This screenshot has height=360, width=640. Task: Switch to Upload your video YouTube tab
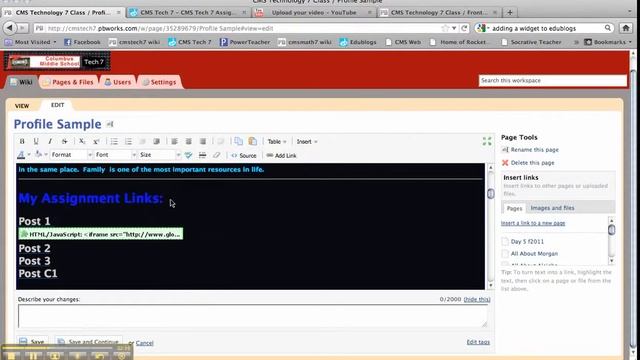[313, 13]
